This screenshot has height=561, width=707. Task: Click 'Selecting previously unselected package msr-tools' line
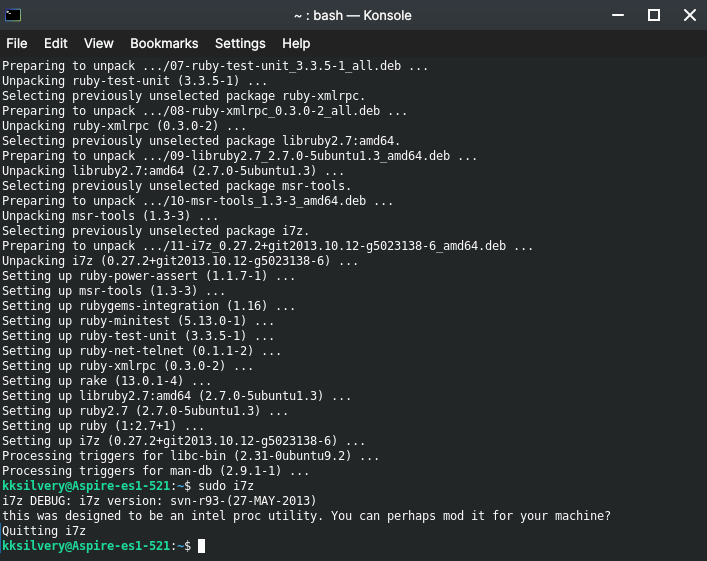(176, 185)
